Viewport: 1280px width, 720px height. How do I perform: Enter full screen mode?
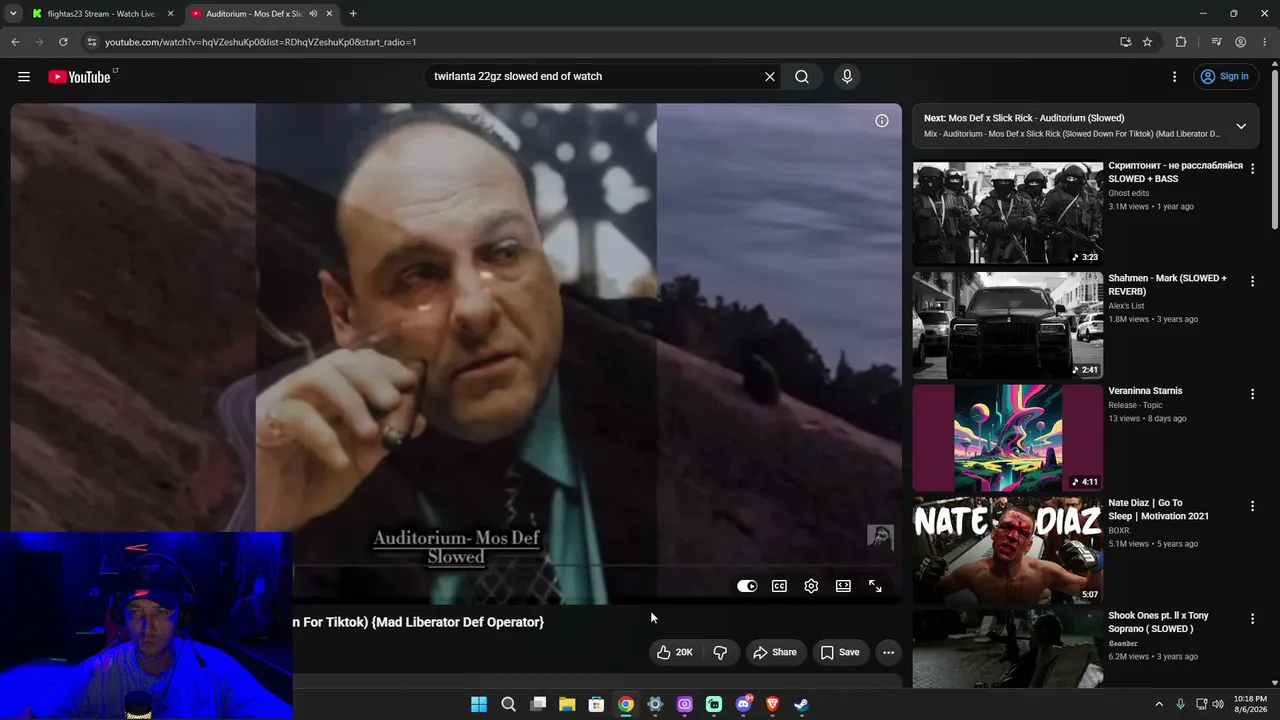coord(875,586)
